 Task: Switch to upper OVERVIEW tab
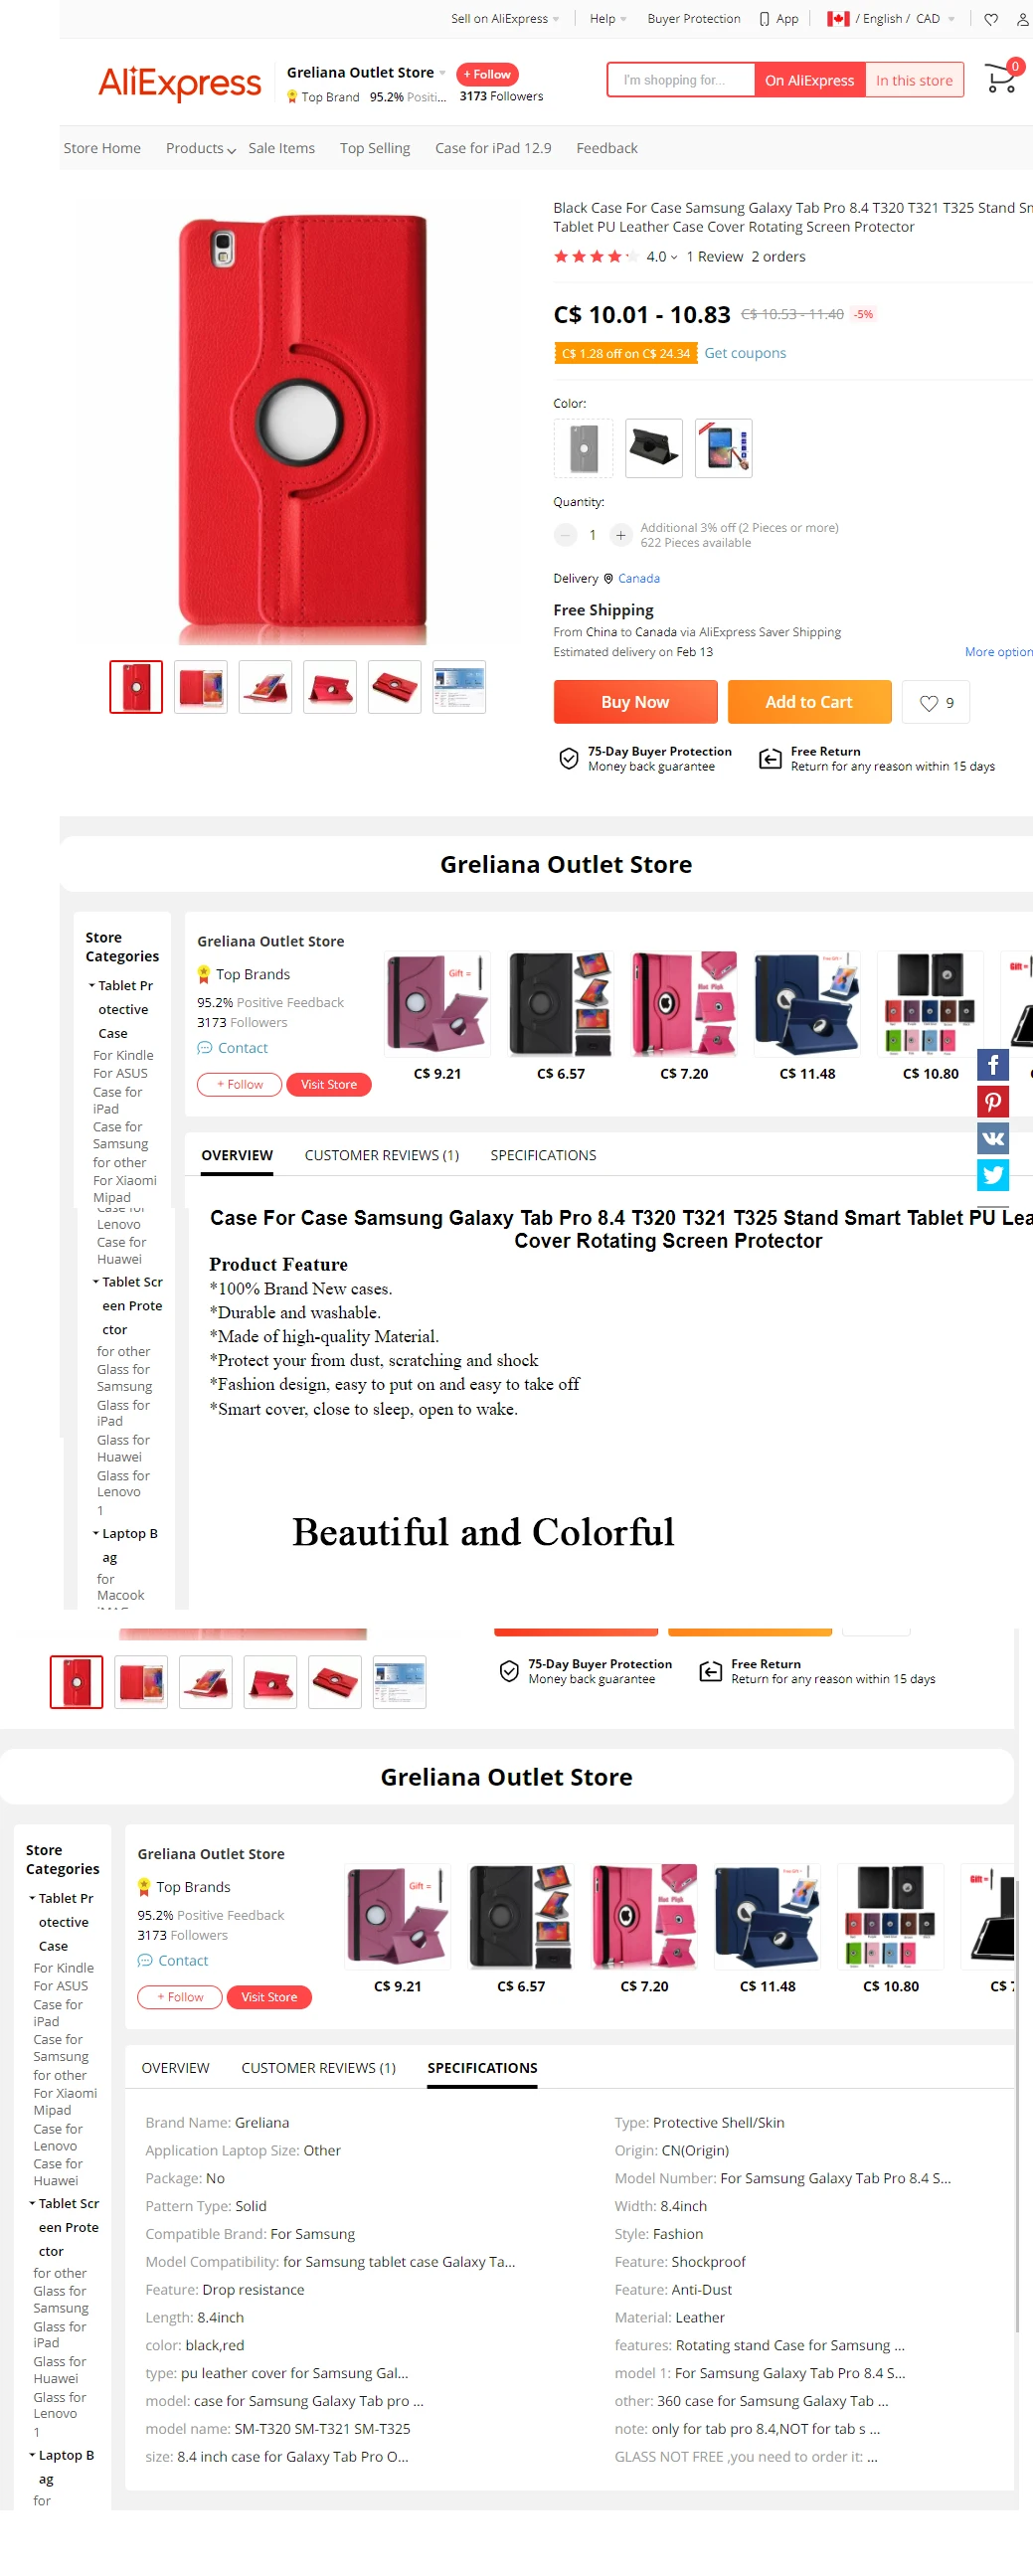tap(237, 1155)
